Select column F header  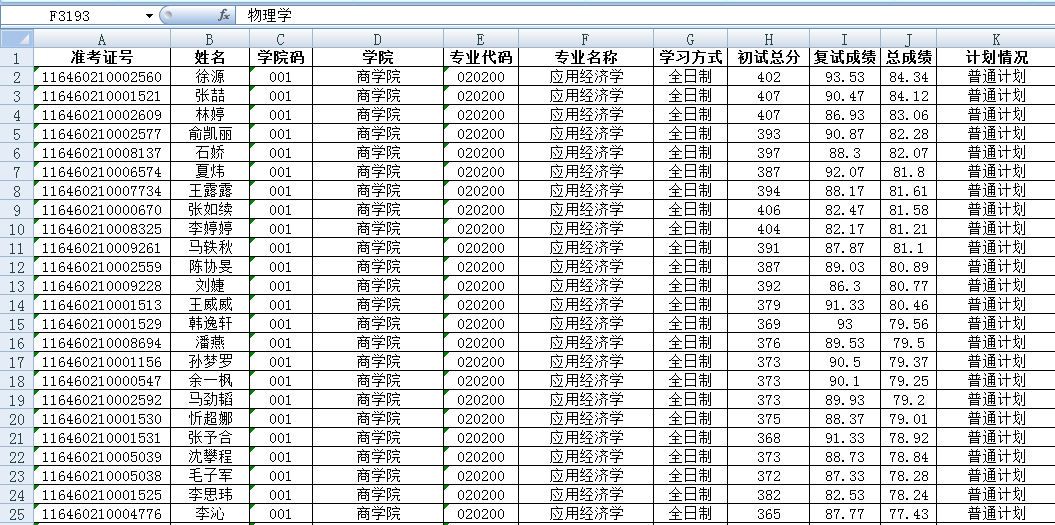586,38
